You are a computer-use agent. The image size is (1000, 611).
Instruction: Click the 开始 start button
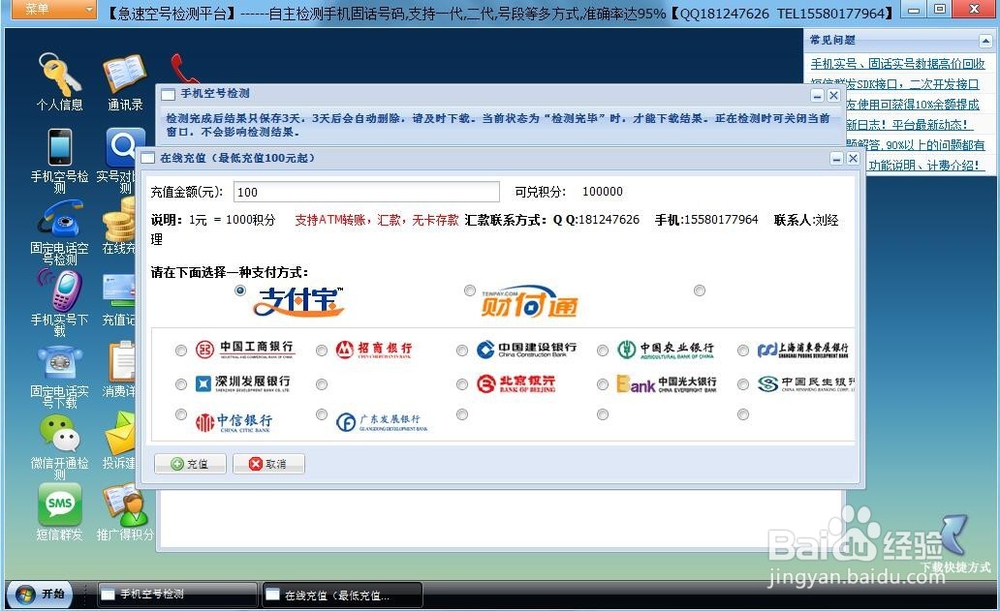[x=40, y=594]
